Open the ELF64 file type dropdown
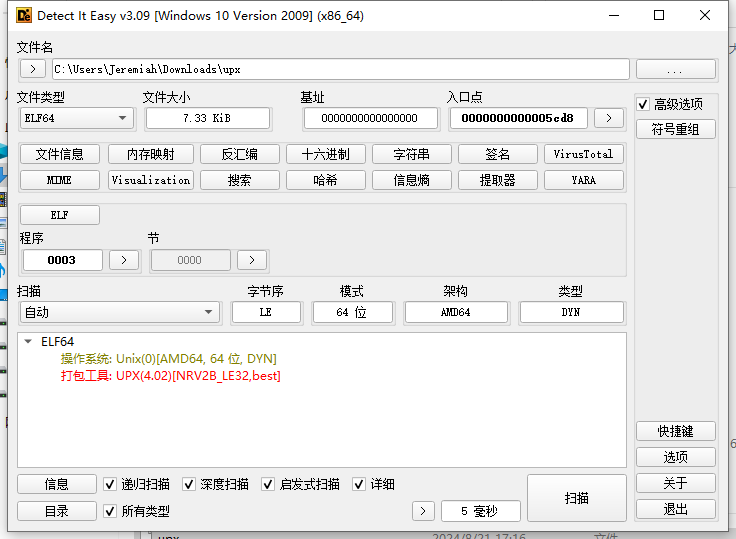Viewport: 736px width, 539px height. [77, 118]
